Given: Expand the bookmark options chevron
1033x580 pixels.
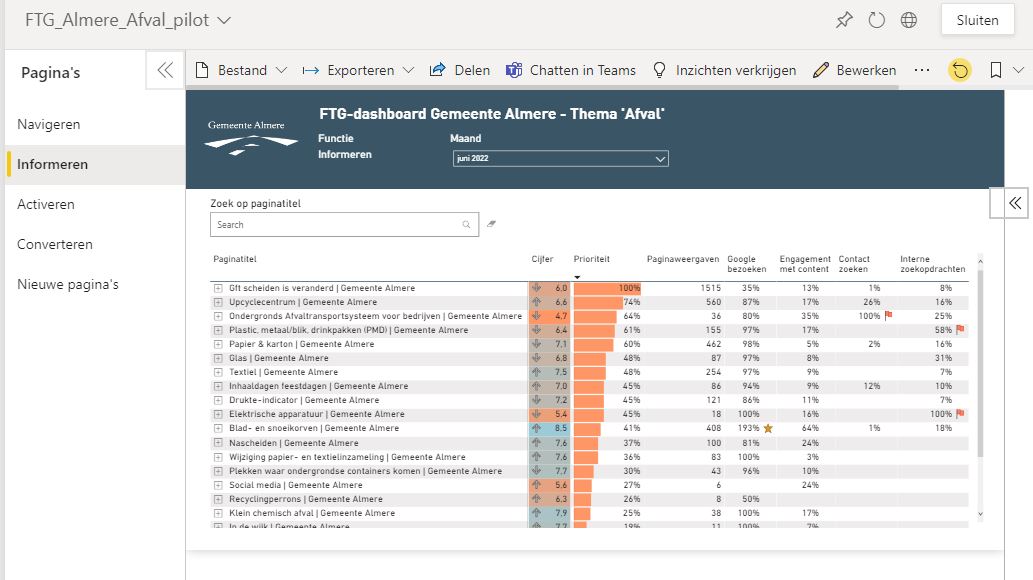Looking at the screenshot, I should point(1019,70).
